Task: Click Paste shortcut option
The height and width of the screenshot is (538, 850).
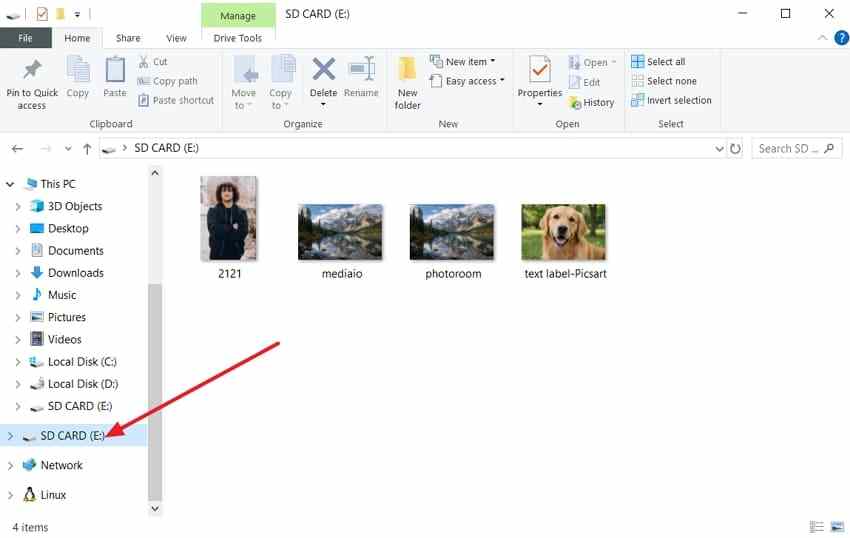Action: coord(176,100)
